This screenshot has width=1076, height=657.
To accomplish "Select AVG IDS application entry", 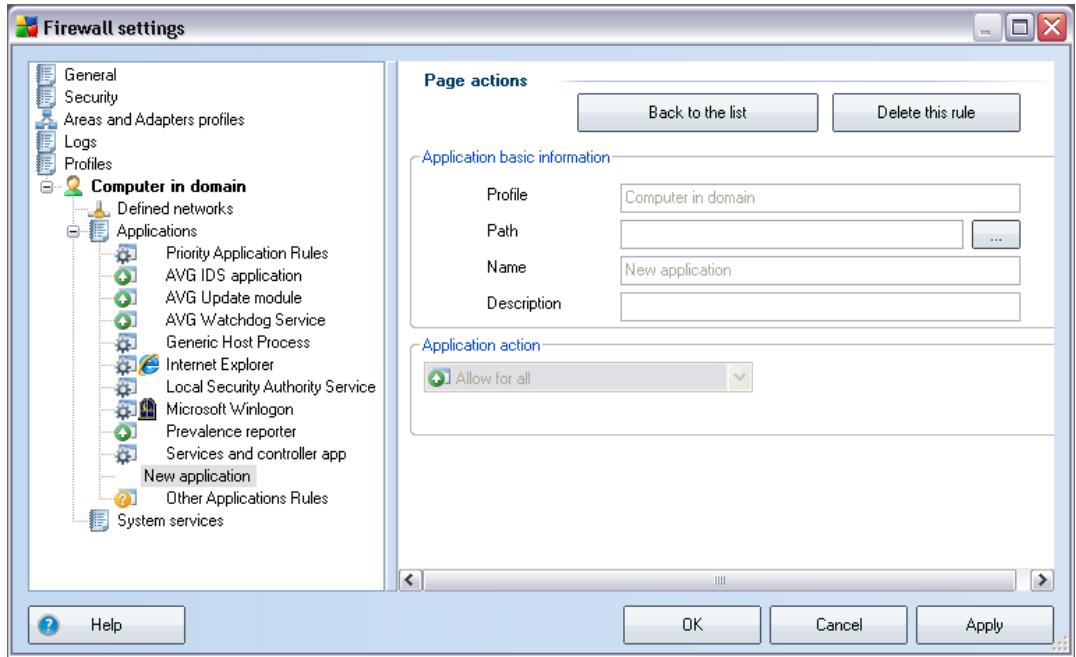I will (233, 275).
